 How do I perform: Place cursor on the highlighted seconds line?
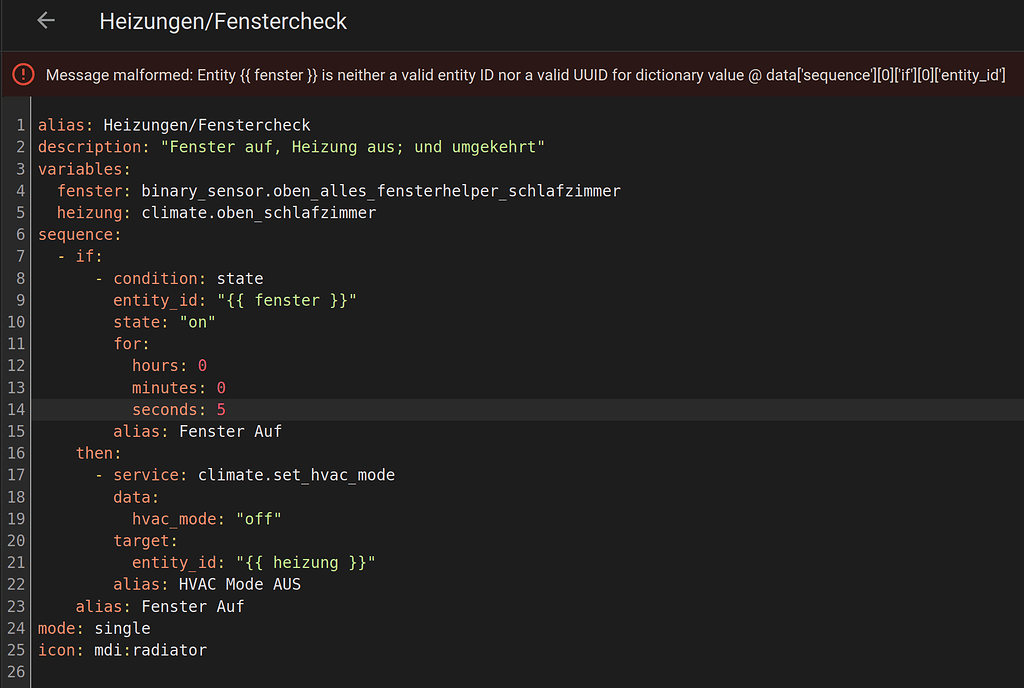tap(178, 409)
